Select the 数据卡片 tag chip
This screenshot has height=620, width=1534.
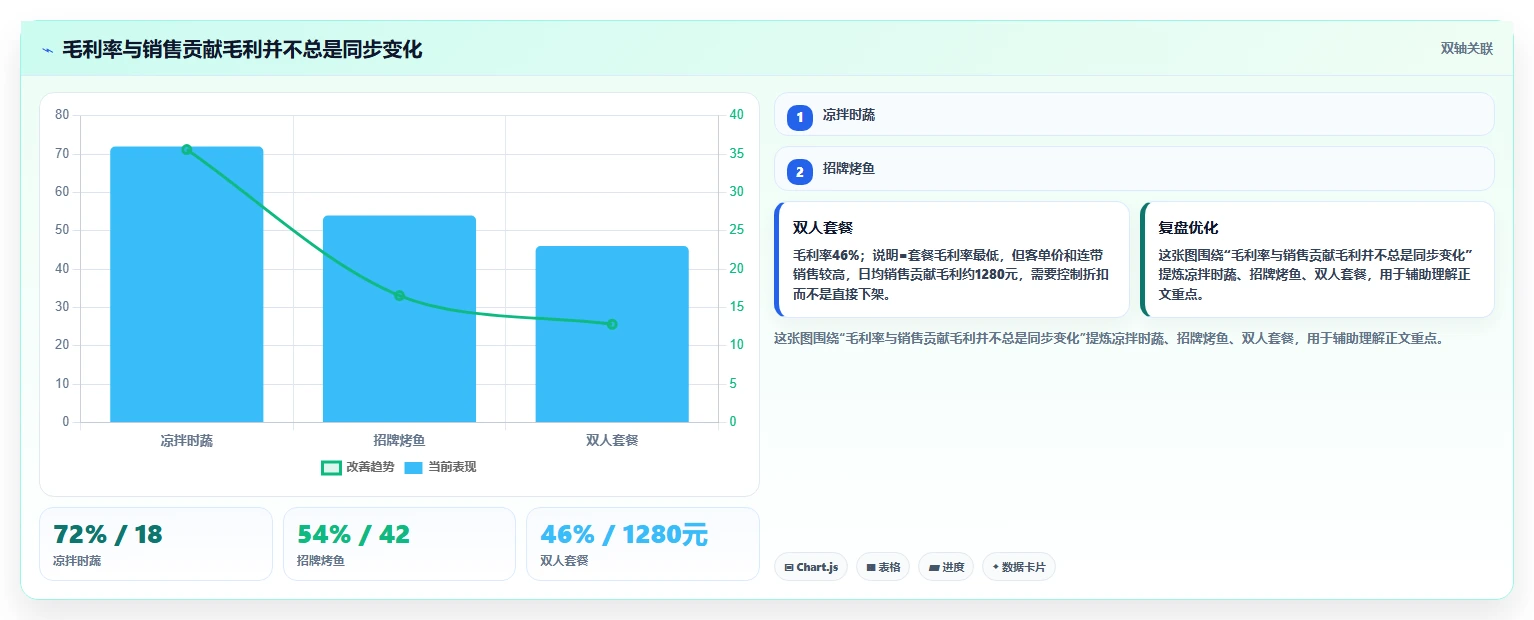click(1019, 567)
